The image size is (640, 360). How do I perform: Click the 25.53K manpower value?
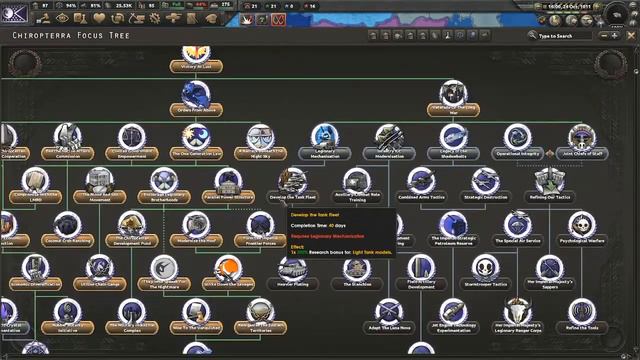[123, 6]
